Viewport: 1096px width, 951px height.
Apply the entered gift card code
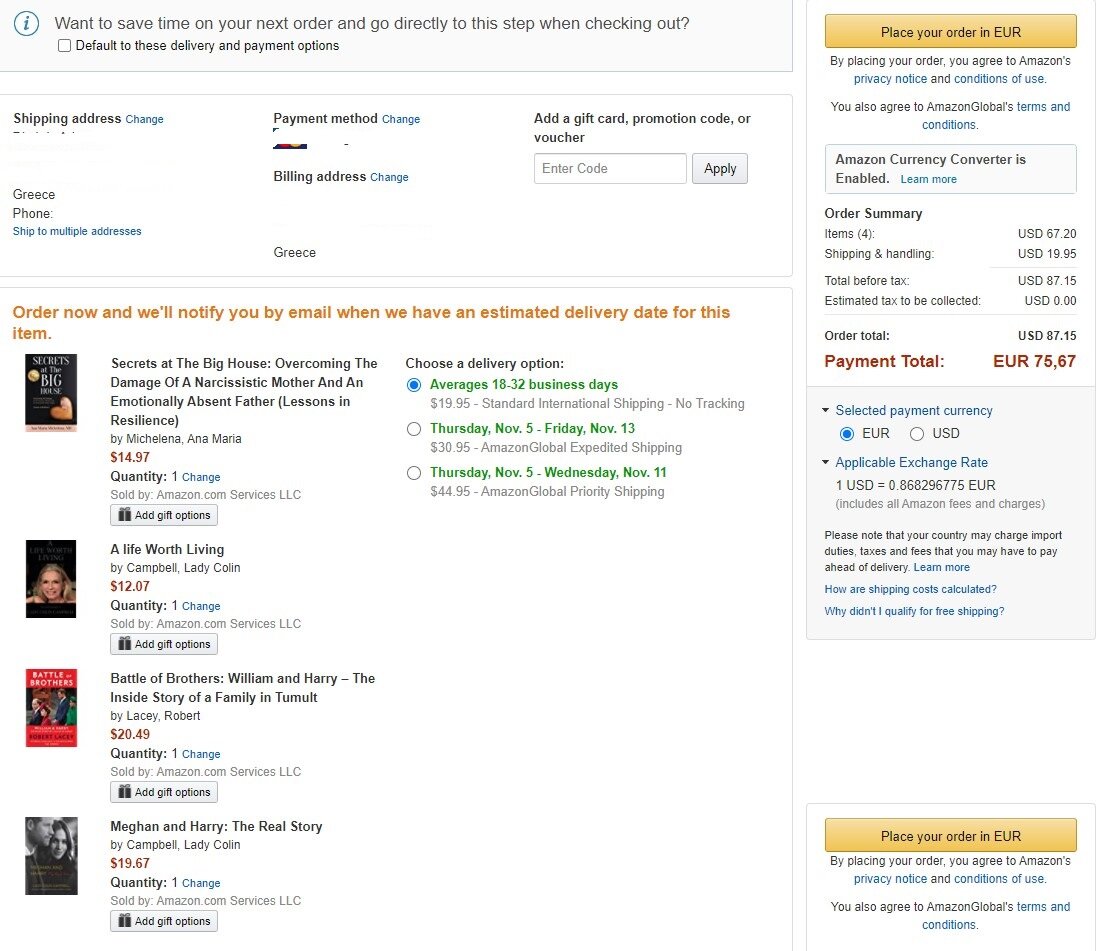719,169
